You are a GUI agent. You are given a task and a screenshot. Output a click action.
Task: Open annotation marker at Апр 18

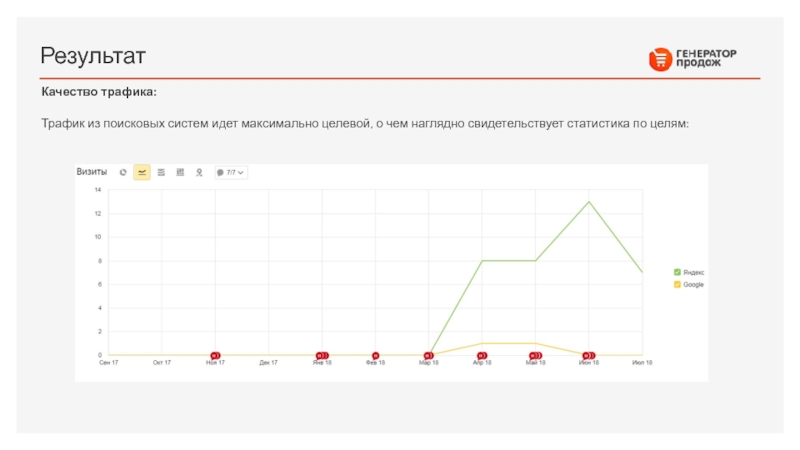[x=482, y=355]
